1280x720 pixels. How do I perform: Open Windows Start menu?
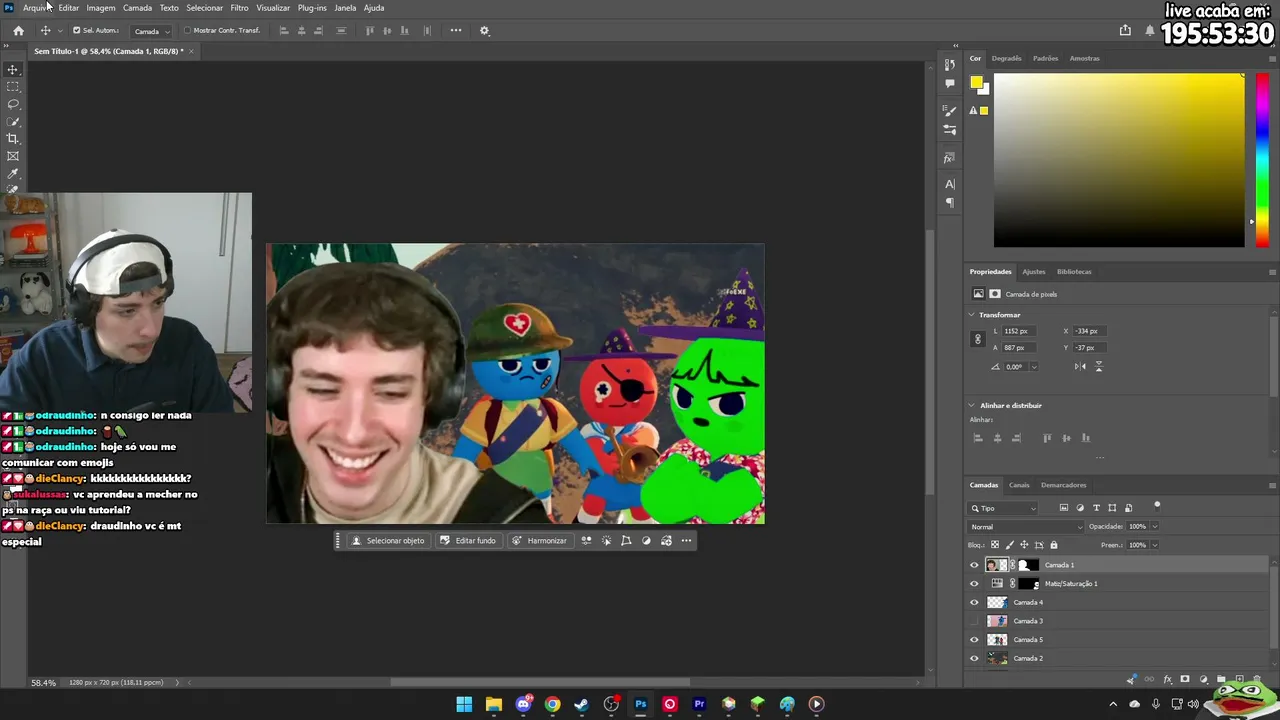pos(464,704)
